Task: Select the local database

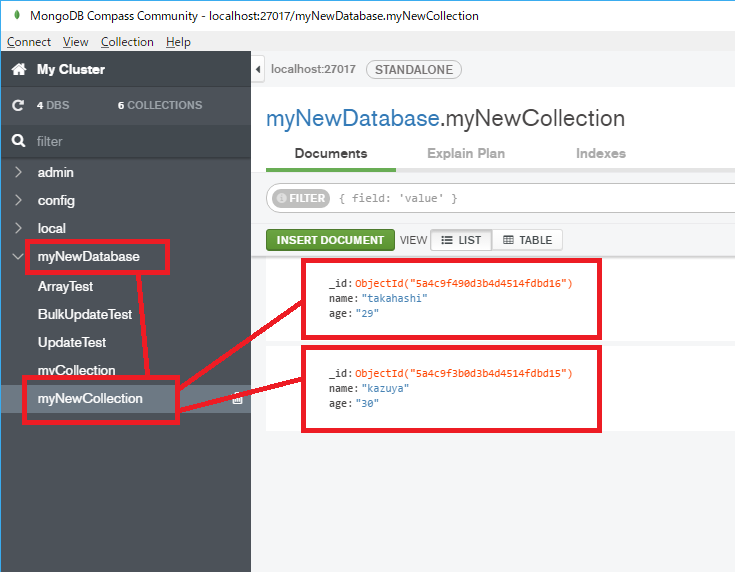Action: click(52, 228)
